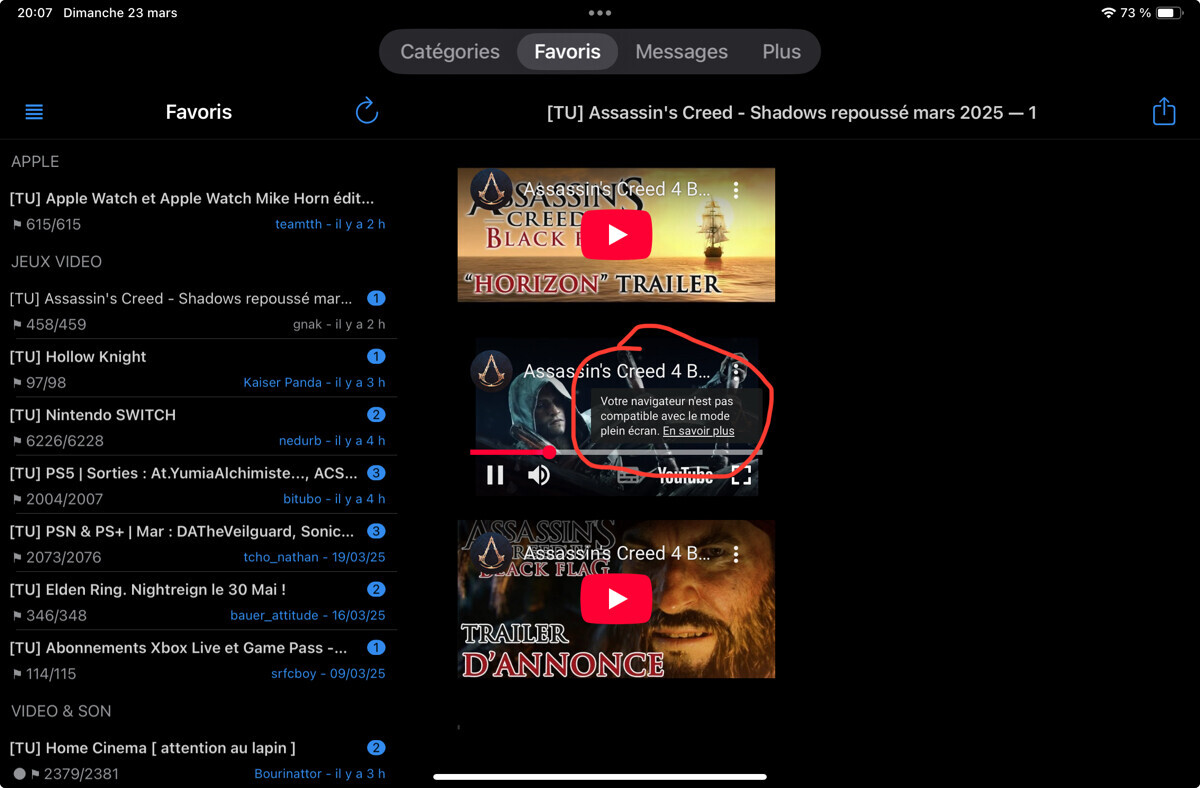The image size is (1200, 788).
Task: Open the hamburger list menu icon
Action: tap(34, 112)
